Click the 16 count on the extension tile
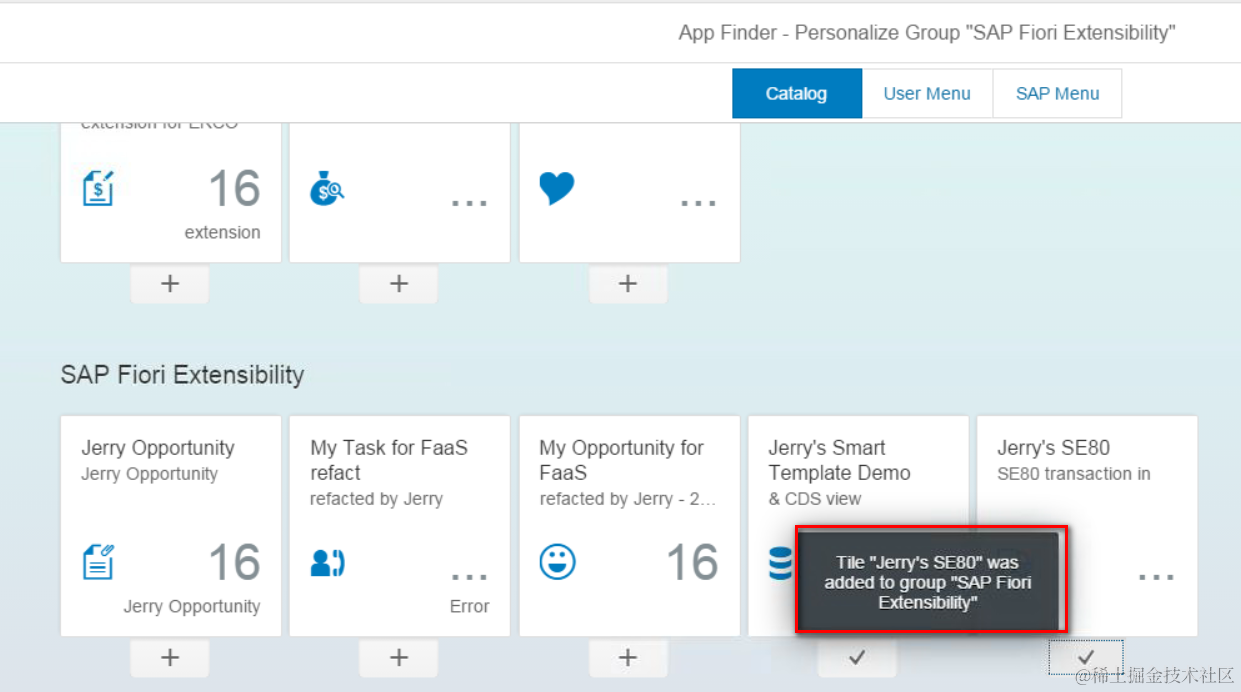Screen dimensions: 1241x692 click(x=234, y=189)
